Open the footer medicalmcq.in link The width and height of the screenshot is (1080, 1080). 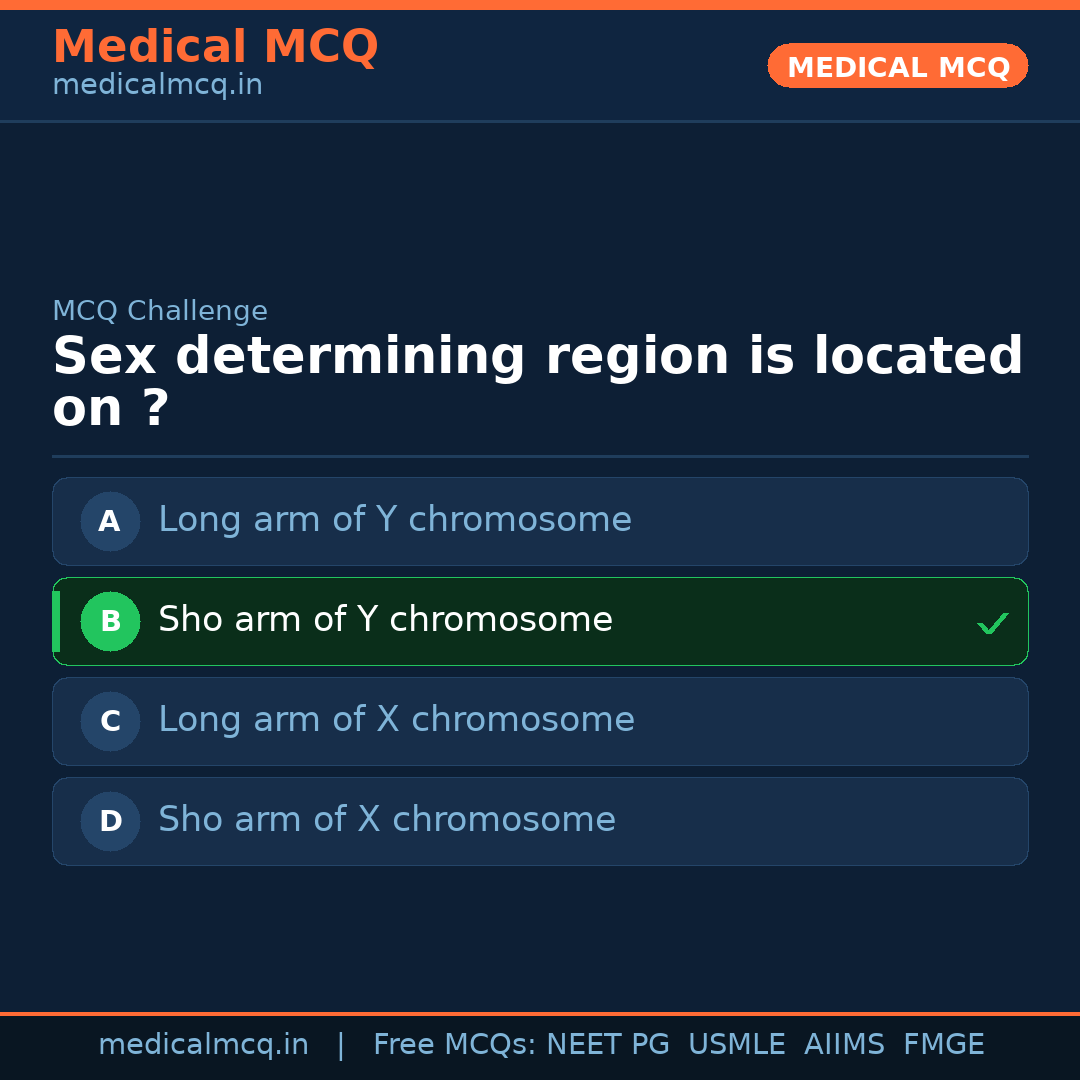[x=203, y=1045]
